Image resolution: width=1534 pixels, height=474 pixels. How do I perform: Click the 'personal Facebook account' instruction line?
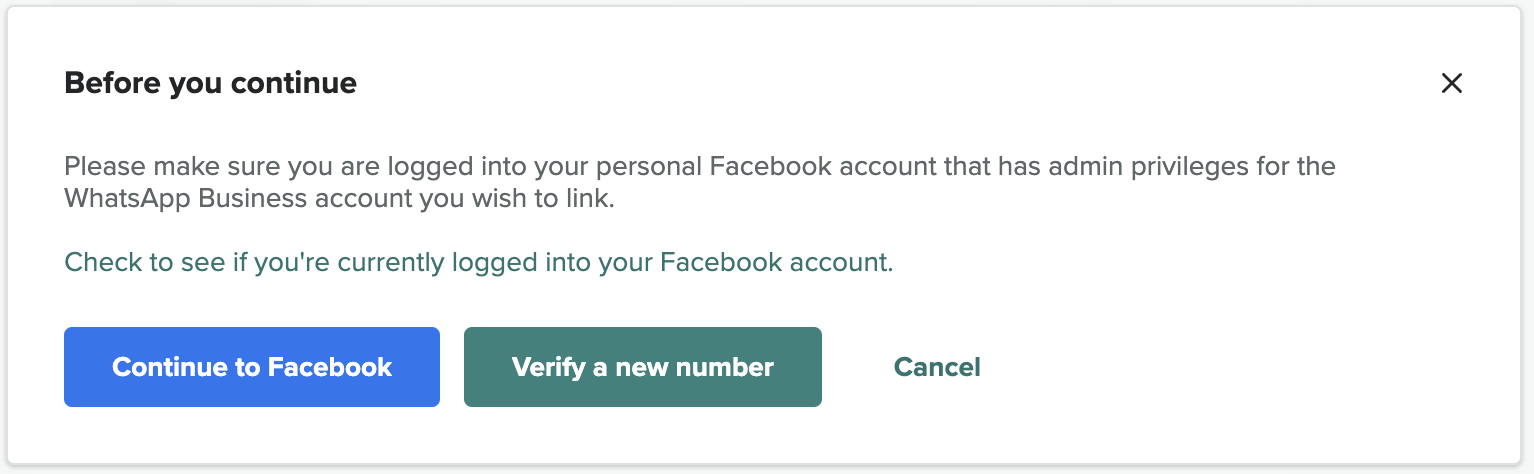click(x=700, y=165)
